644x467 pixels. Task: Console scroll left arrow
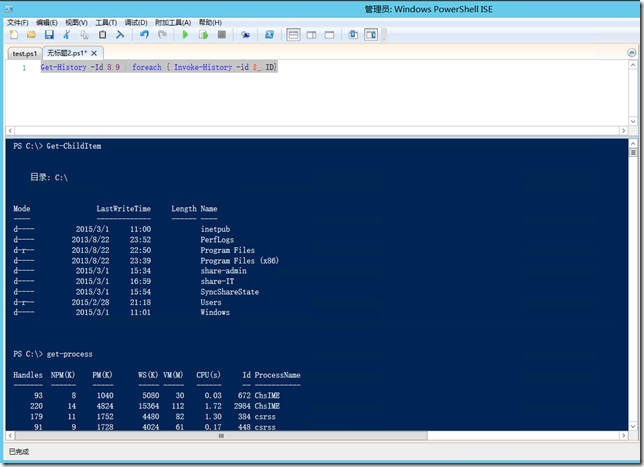[10, 435]
